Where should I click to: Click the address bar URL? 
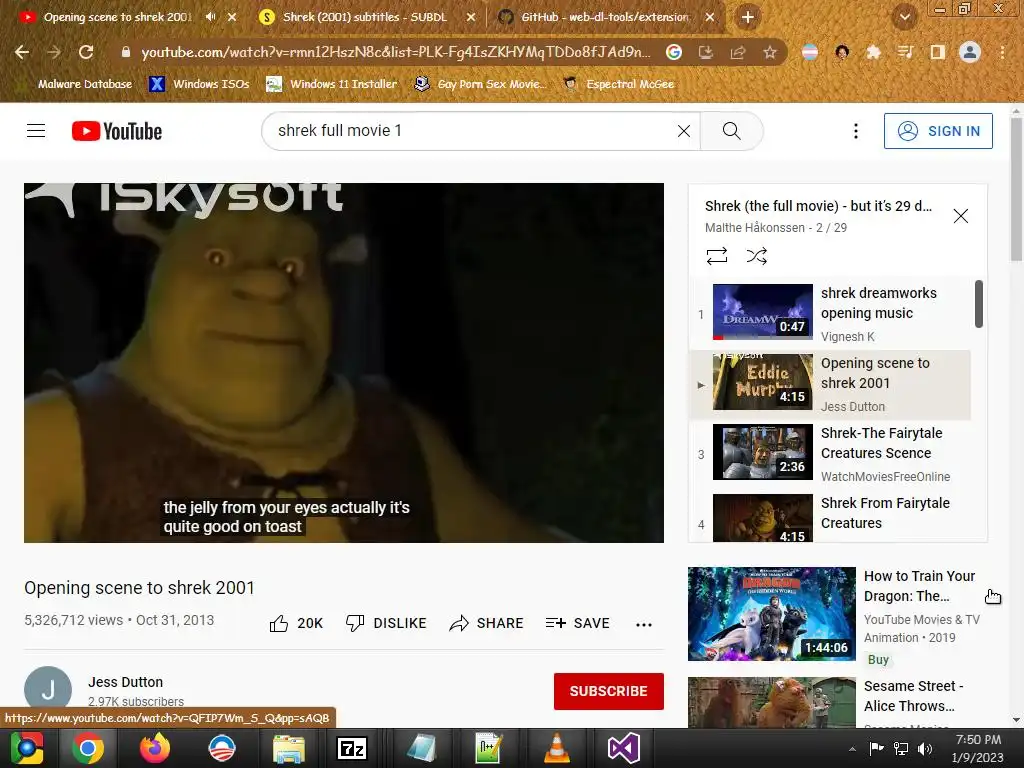pyautogui.click(x=396, y=52)
